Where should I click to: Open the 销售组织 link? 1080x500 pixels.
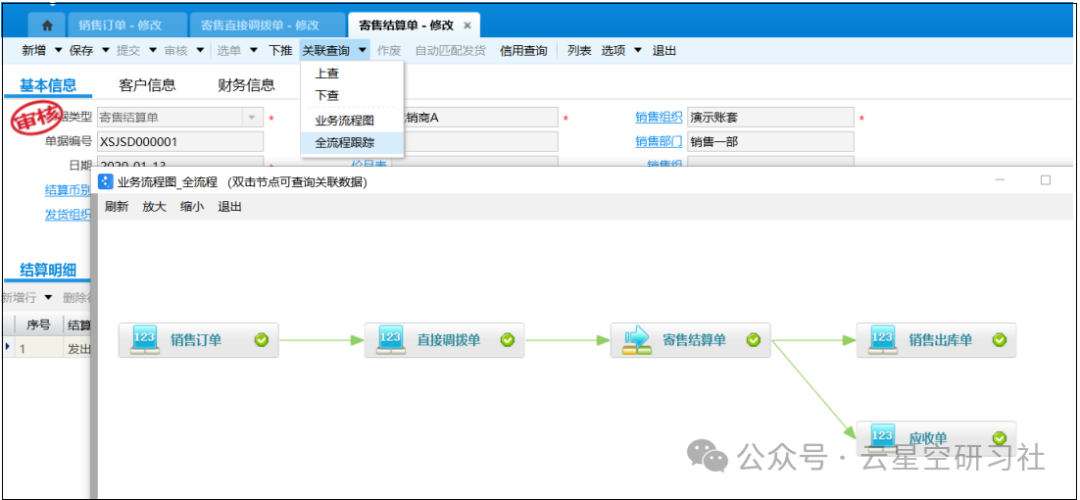(658, 118)
